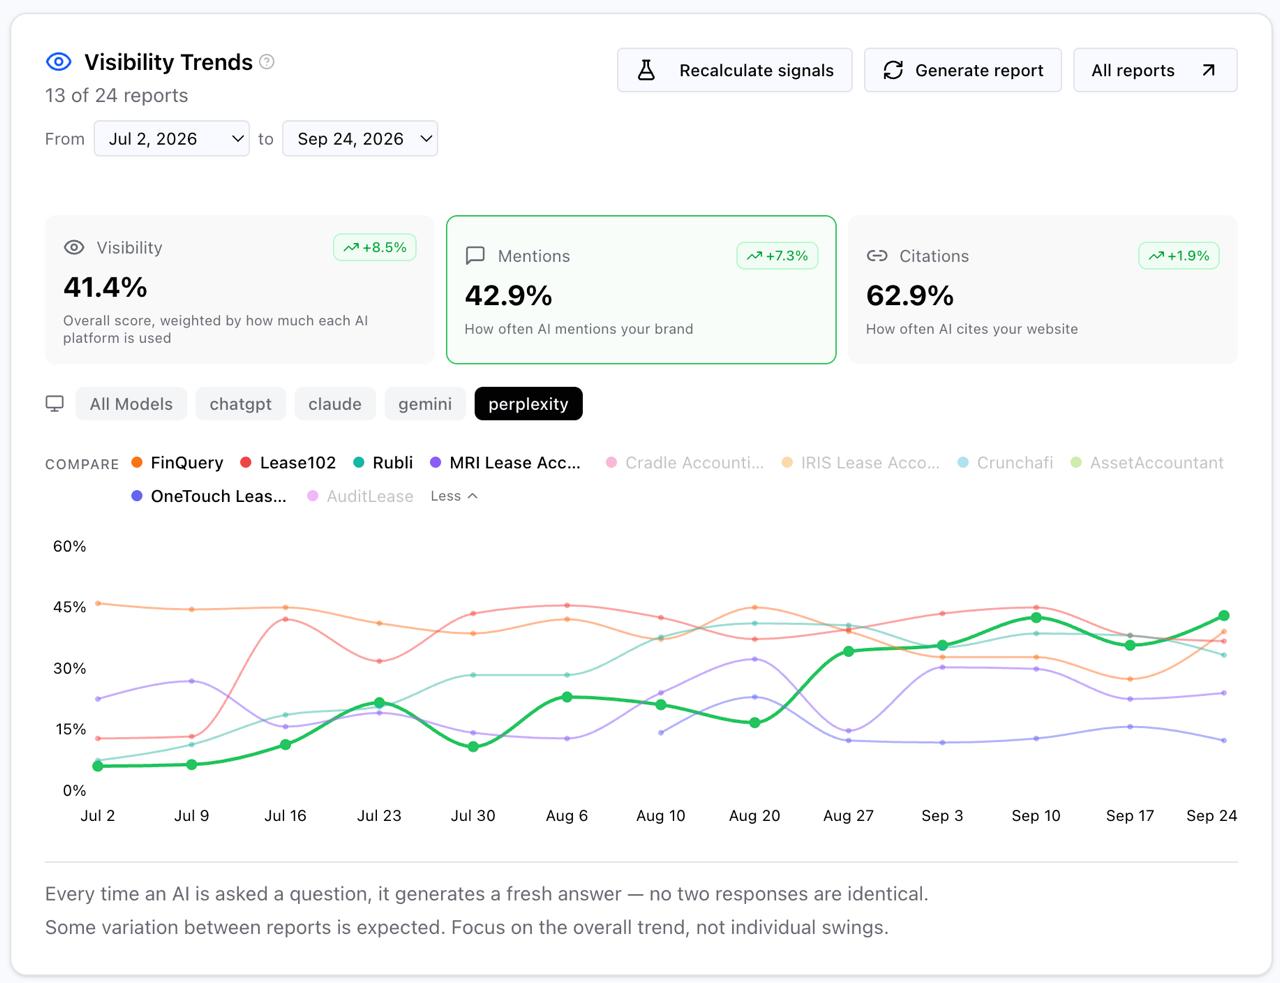Toggle Lease102 series in compare legend

[x=288, y=463]
